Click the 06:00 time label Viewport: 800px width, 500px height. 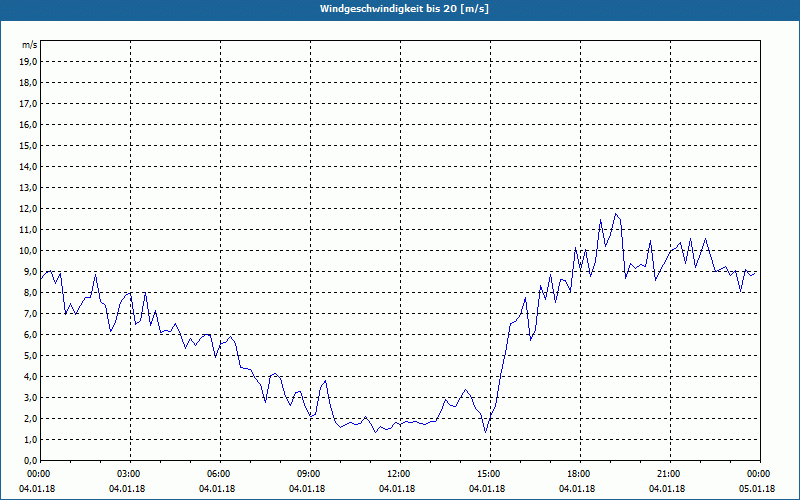[x=217, y=474]
